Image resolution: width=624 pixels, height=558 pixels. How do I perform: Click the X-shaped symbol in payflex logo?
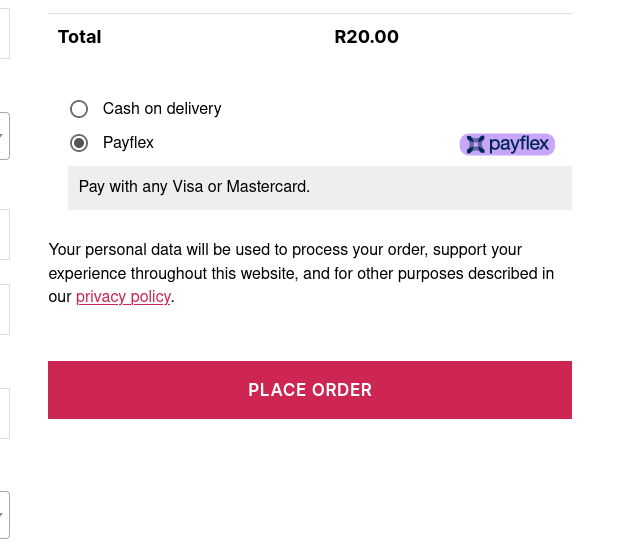click(x=476, y=144)
